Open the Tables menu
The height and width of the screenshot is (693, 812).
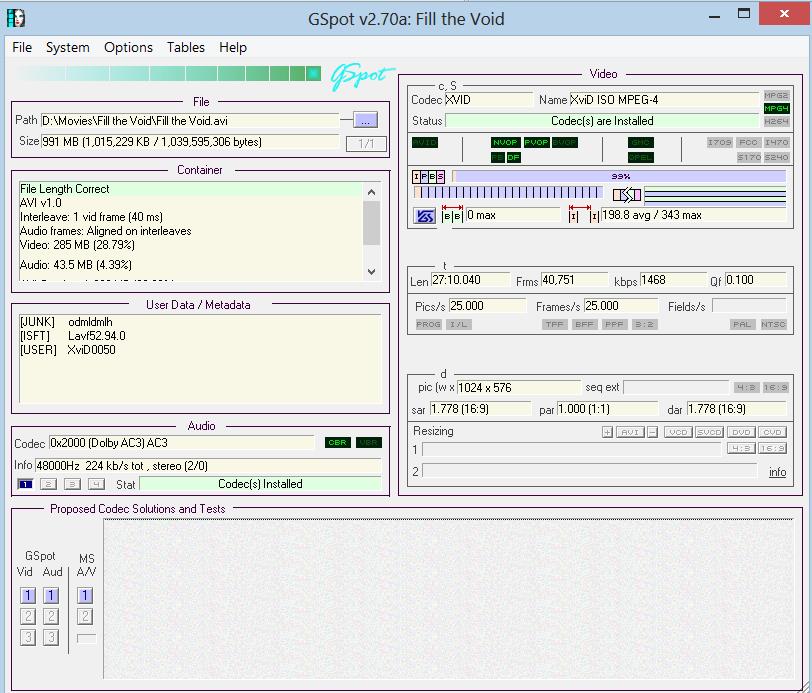point(185,48)
